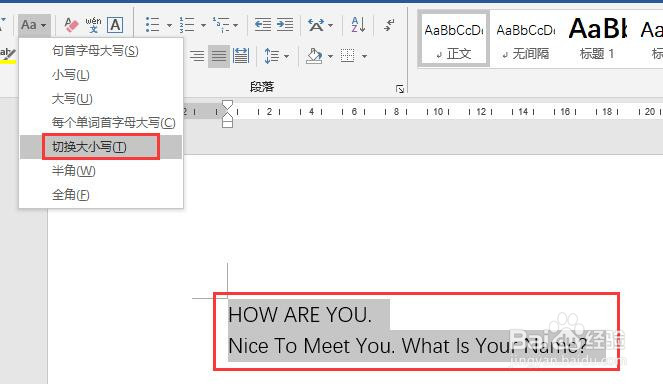Click the Multilevel List icon

coord(221,25)
